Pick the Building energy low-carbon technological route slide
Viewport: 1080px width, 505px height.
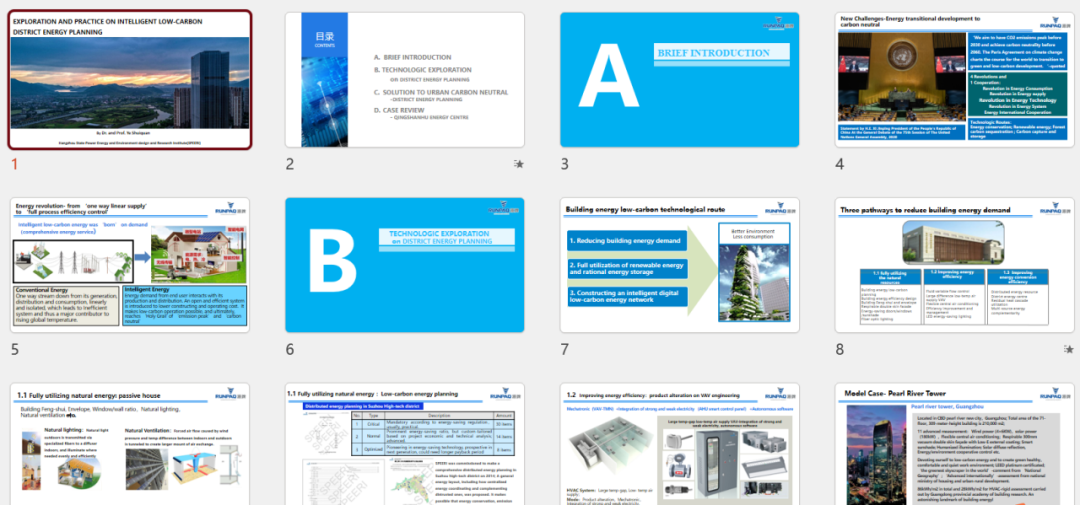pos(679,265)
